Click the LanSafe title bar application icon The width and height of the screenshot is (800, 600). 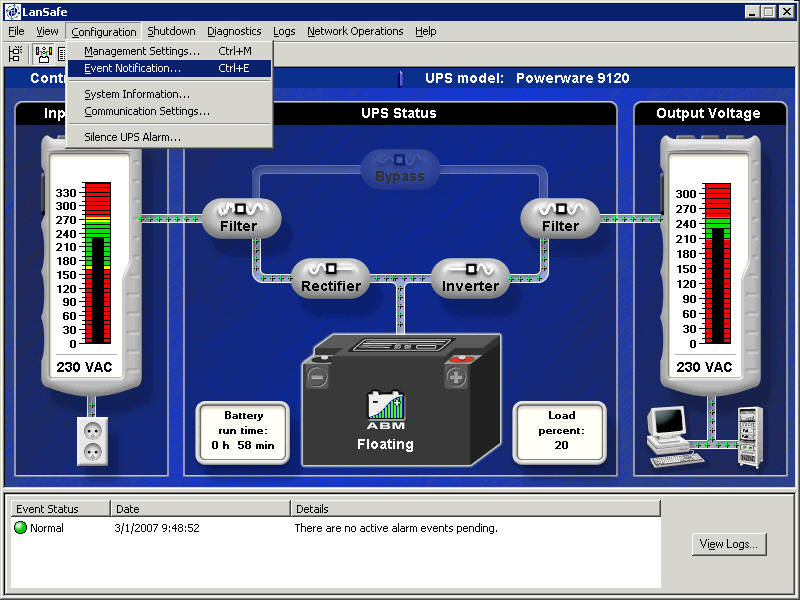coord(12,11)
